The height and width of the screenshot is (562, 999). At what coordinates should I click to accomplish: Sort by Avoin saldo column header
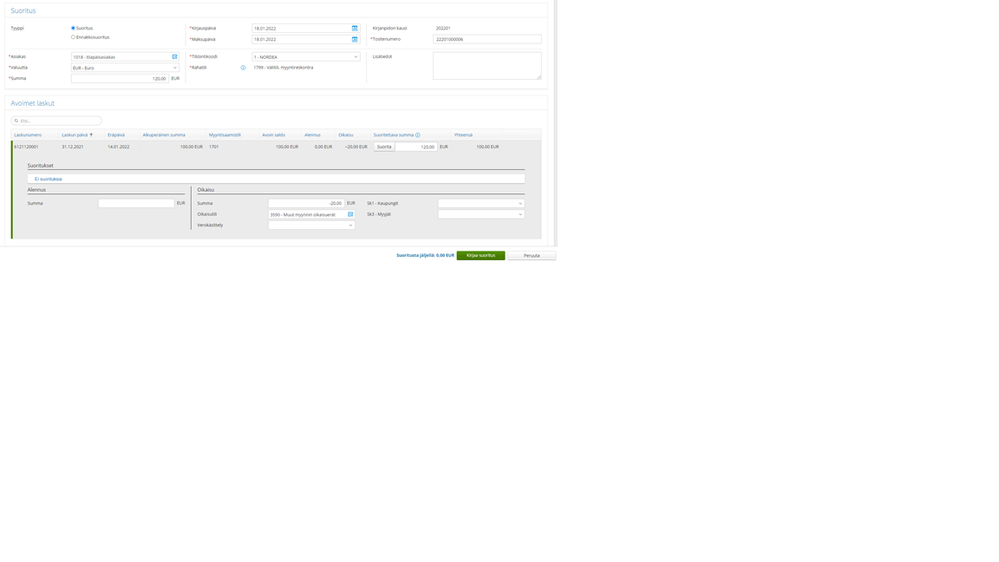click(273, 135)
